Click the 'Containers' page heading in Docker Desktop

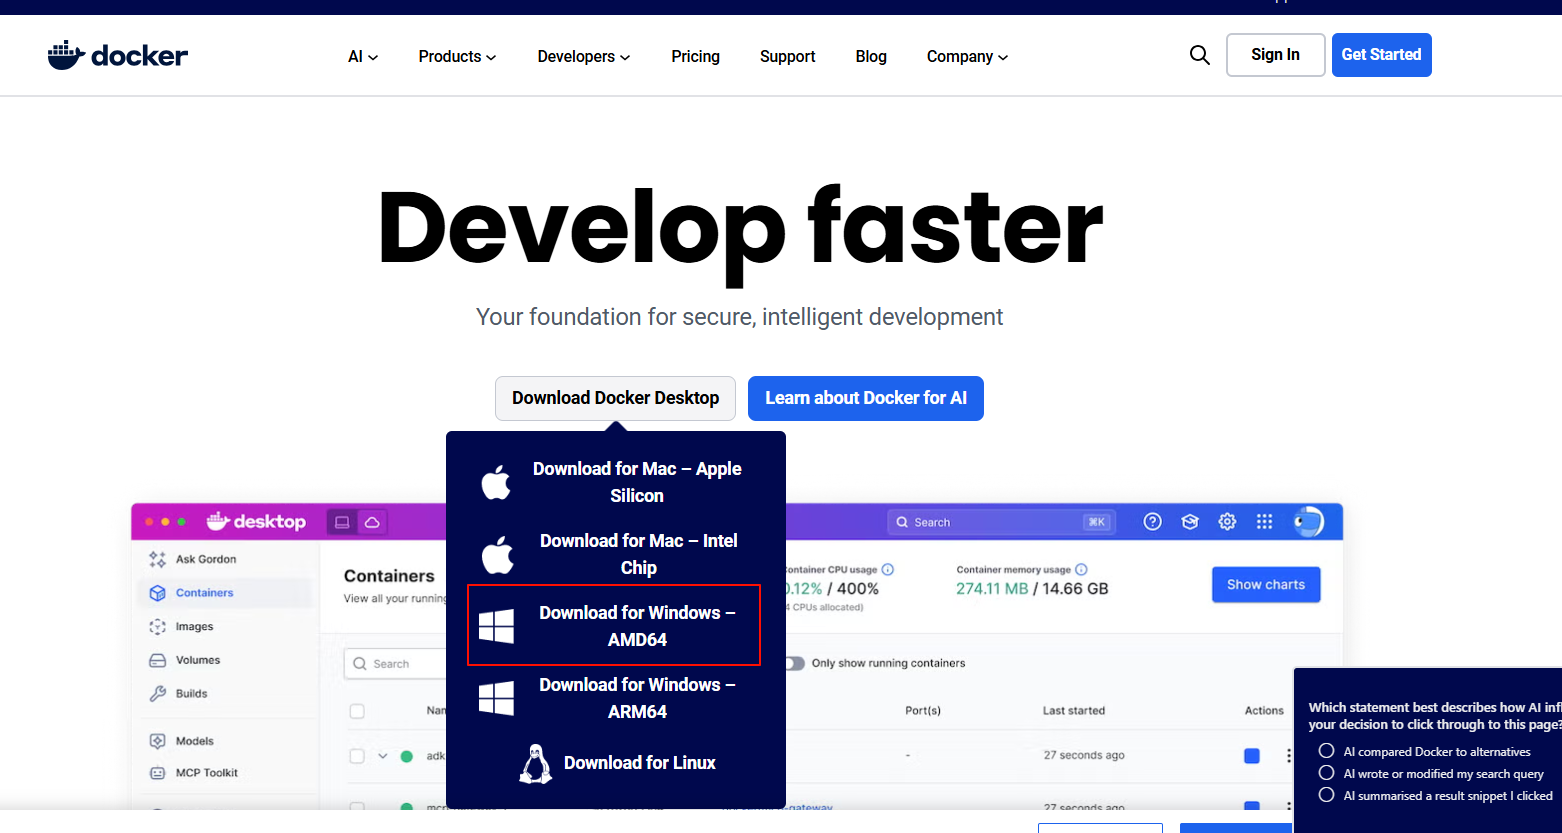coord(389,576)
